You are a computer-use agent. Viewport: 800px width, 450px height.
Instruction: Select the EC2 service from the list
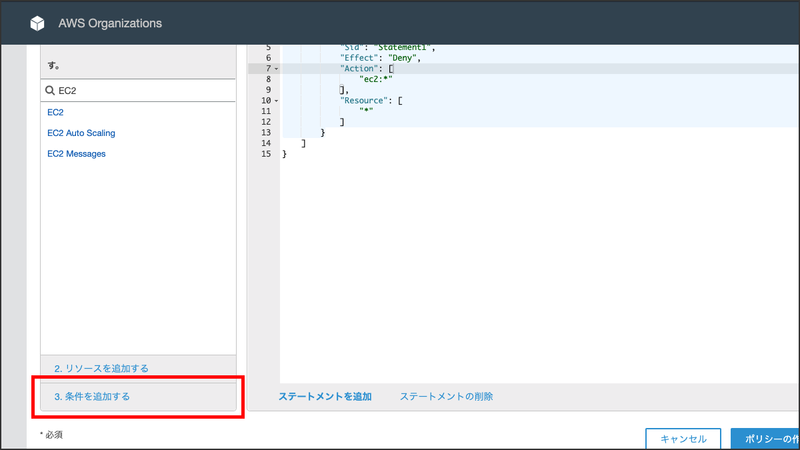55,112
